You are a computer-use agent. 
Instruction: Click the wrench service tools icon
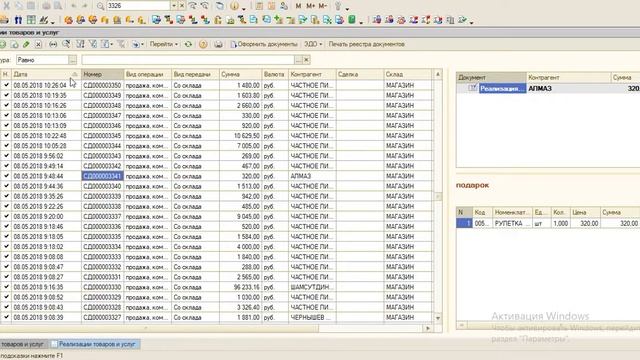coord(338,6)
